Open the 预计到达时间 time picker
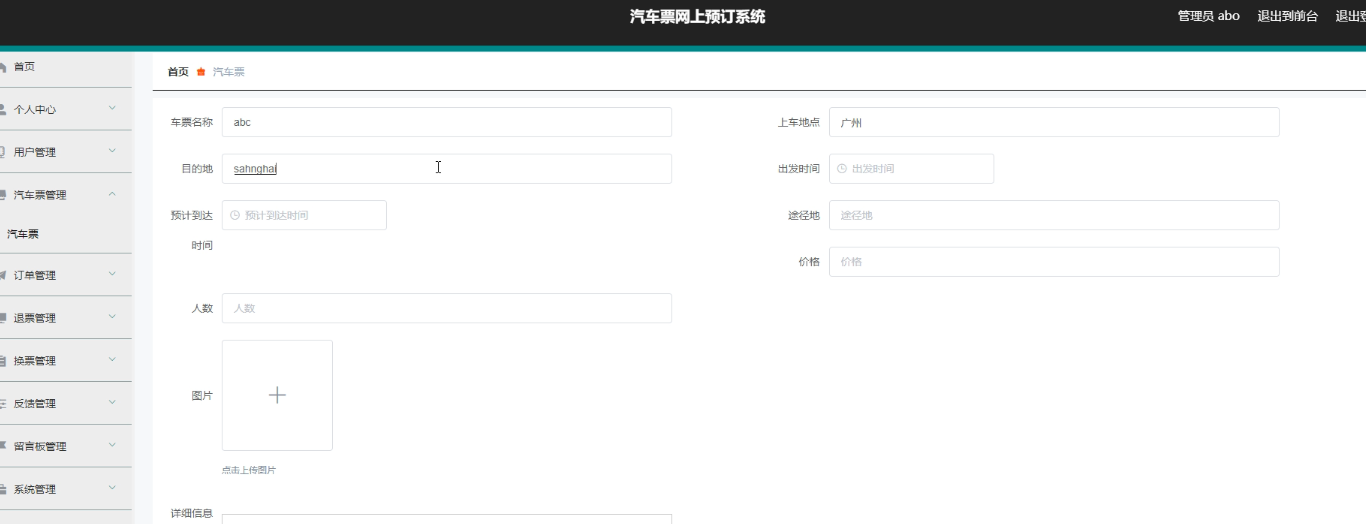 coord(304,215)
